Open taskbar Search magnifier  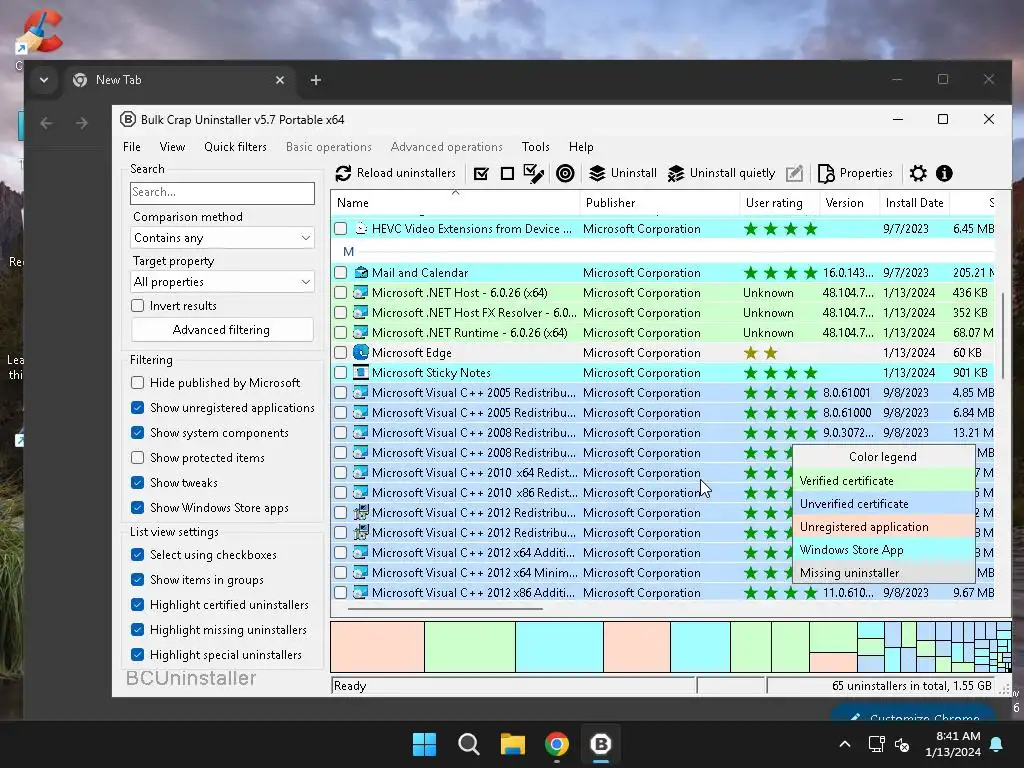[469, 744]
